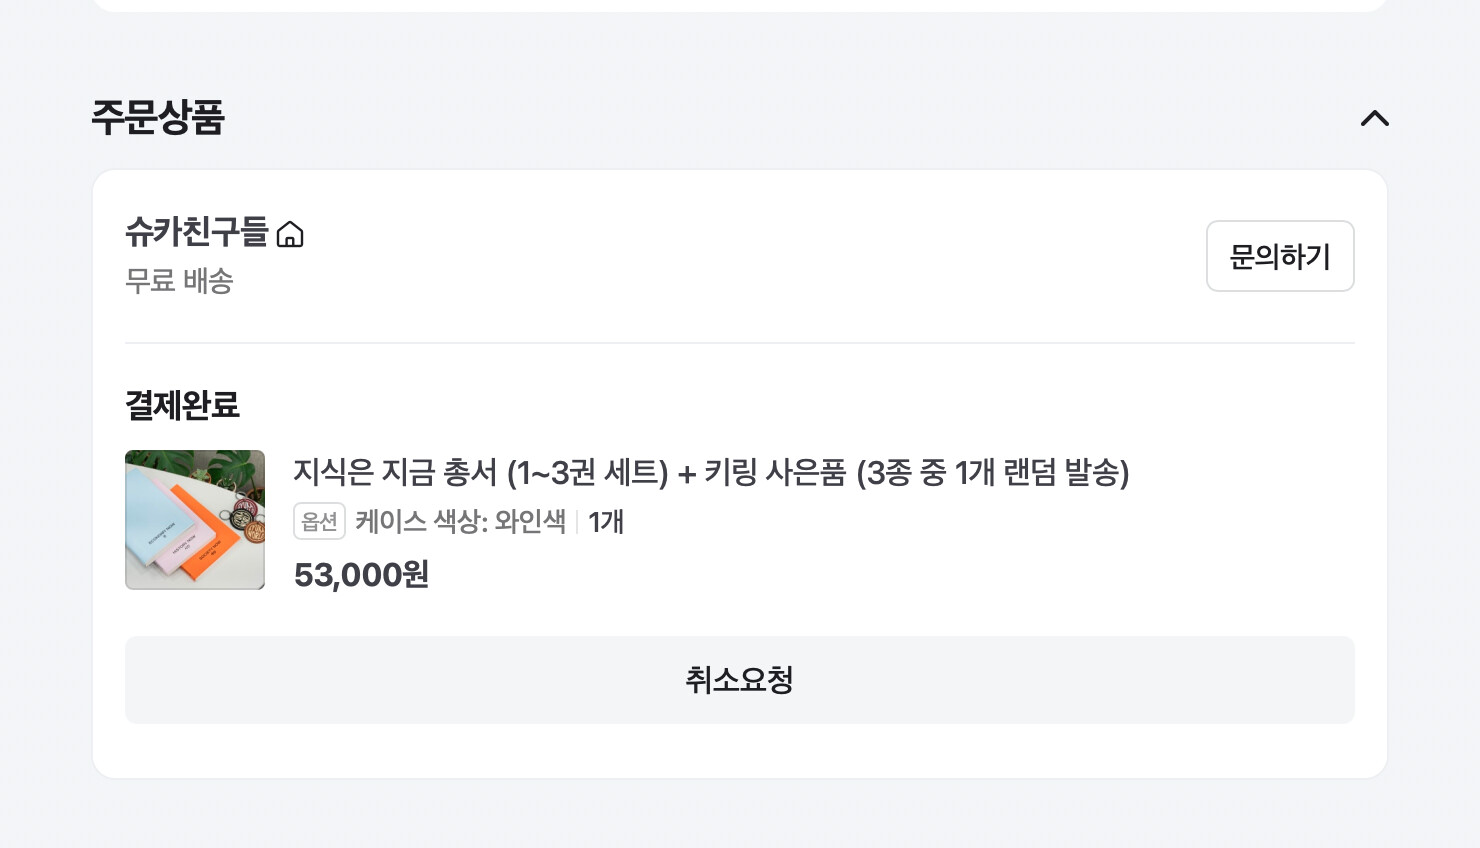The width and height of the screenshot is (1480, 848).
Task: Click the 1개 quantity text
Action: (x=606, y=521)
